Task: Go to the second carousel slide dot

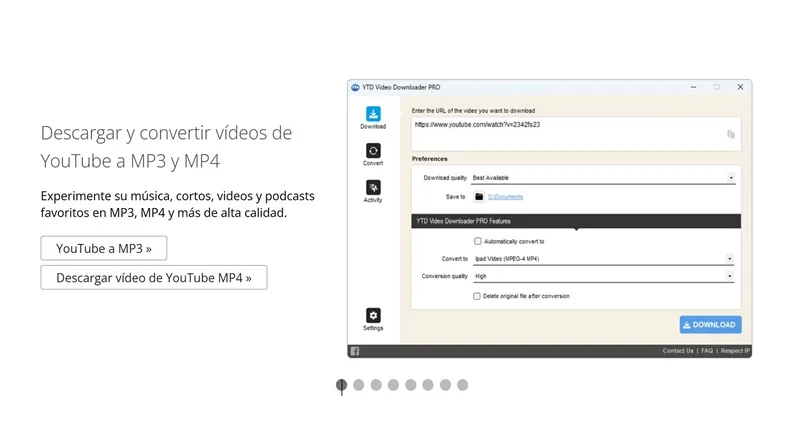Action: tap(359, 385)
